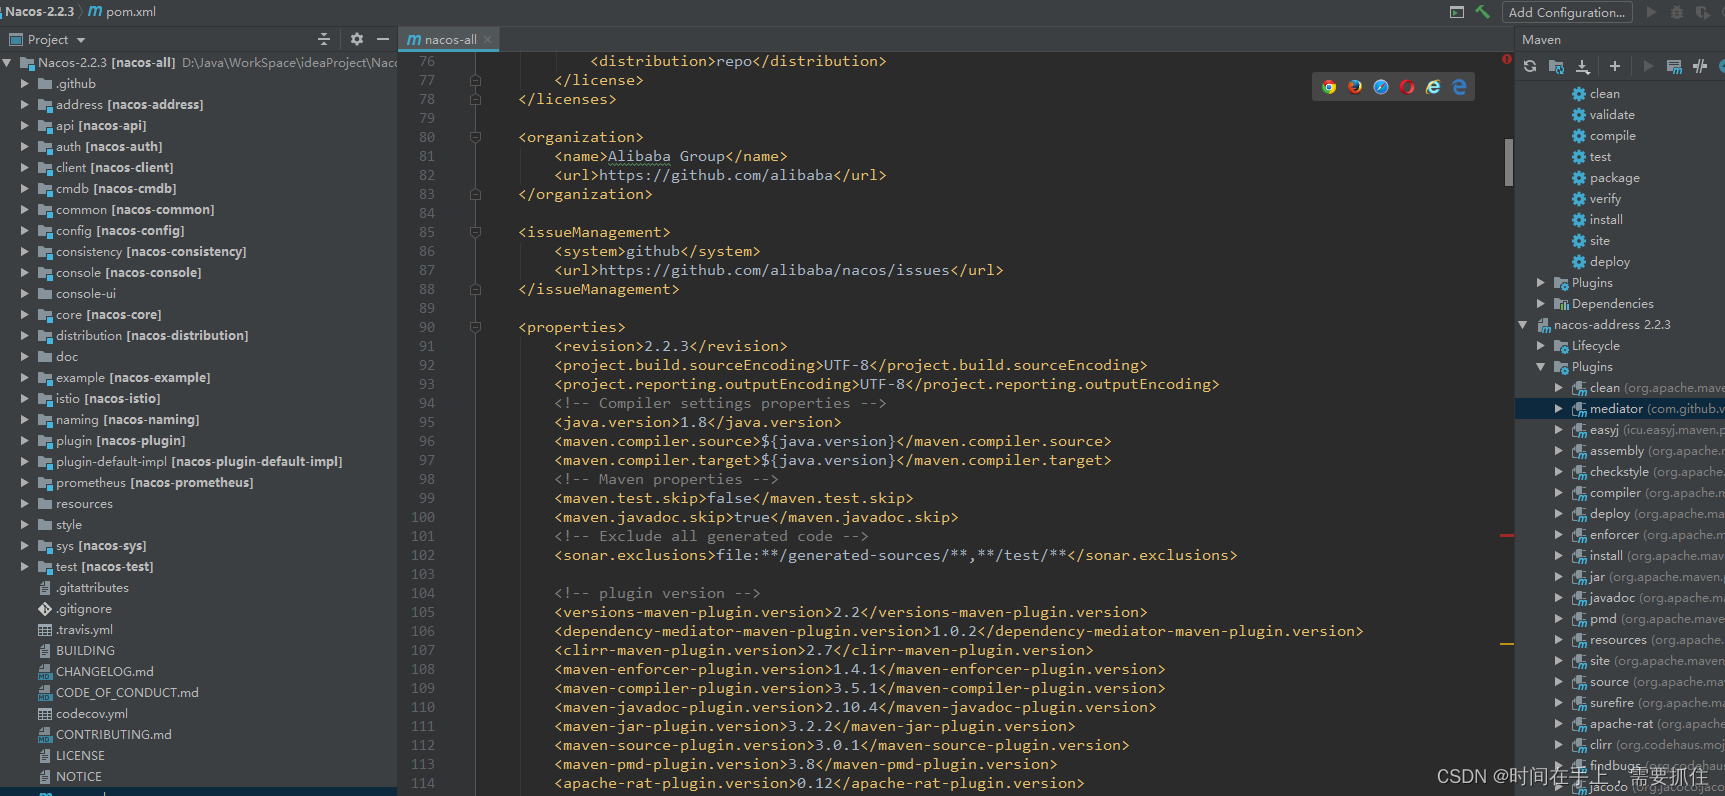Click Add Configuration button
This screenshot has width=1725, height=796.
pyautogui.click(x=1567, y=12)
